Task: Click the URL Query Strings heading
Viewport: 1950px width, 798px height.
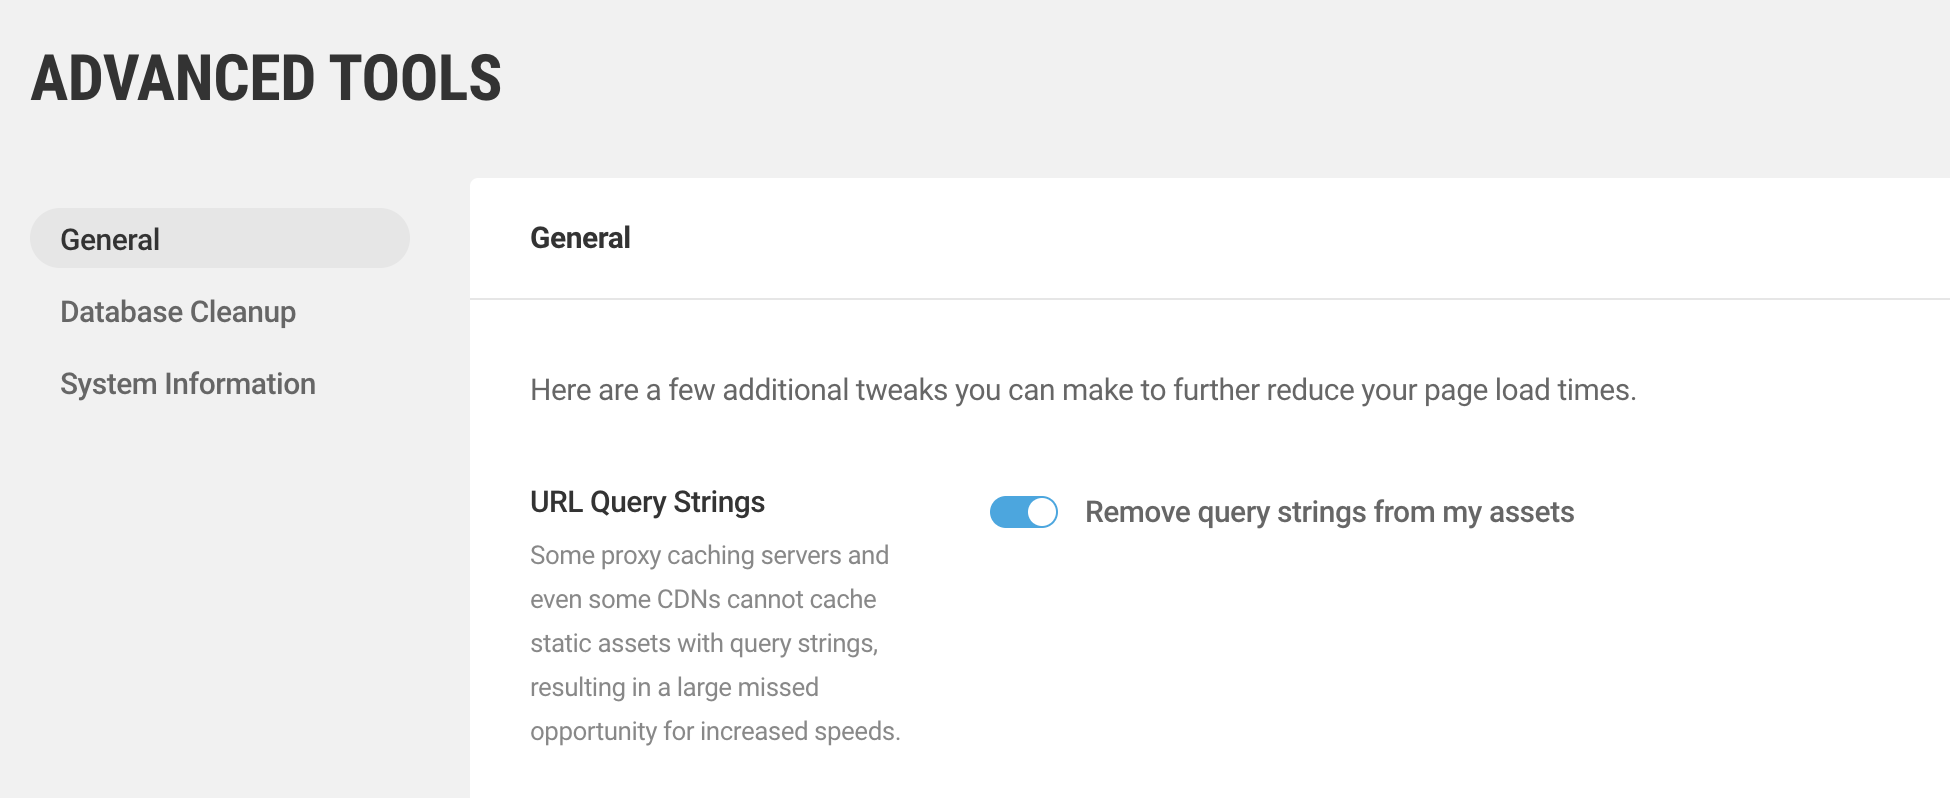Action: coord(646,501)
